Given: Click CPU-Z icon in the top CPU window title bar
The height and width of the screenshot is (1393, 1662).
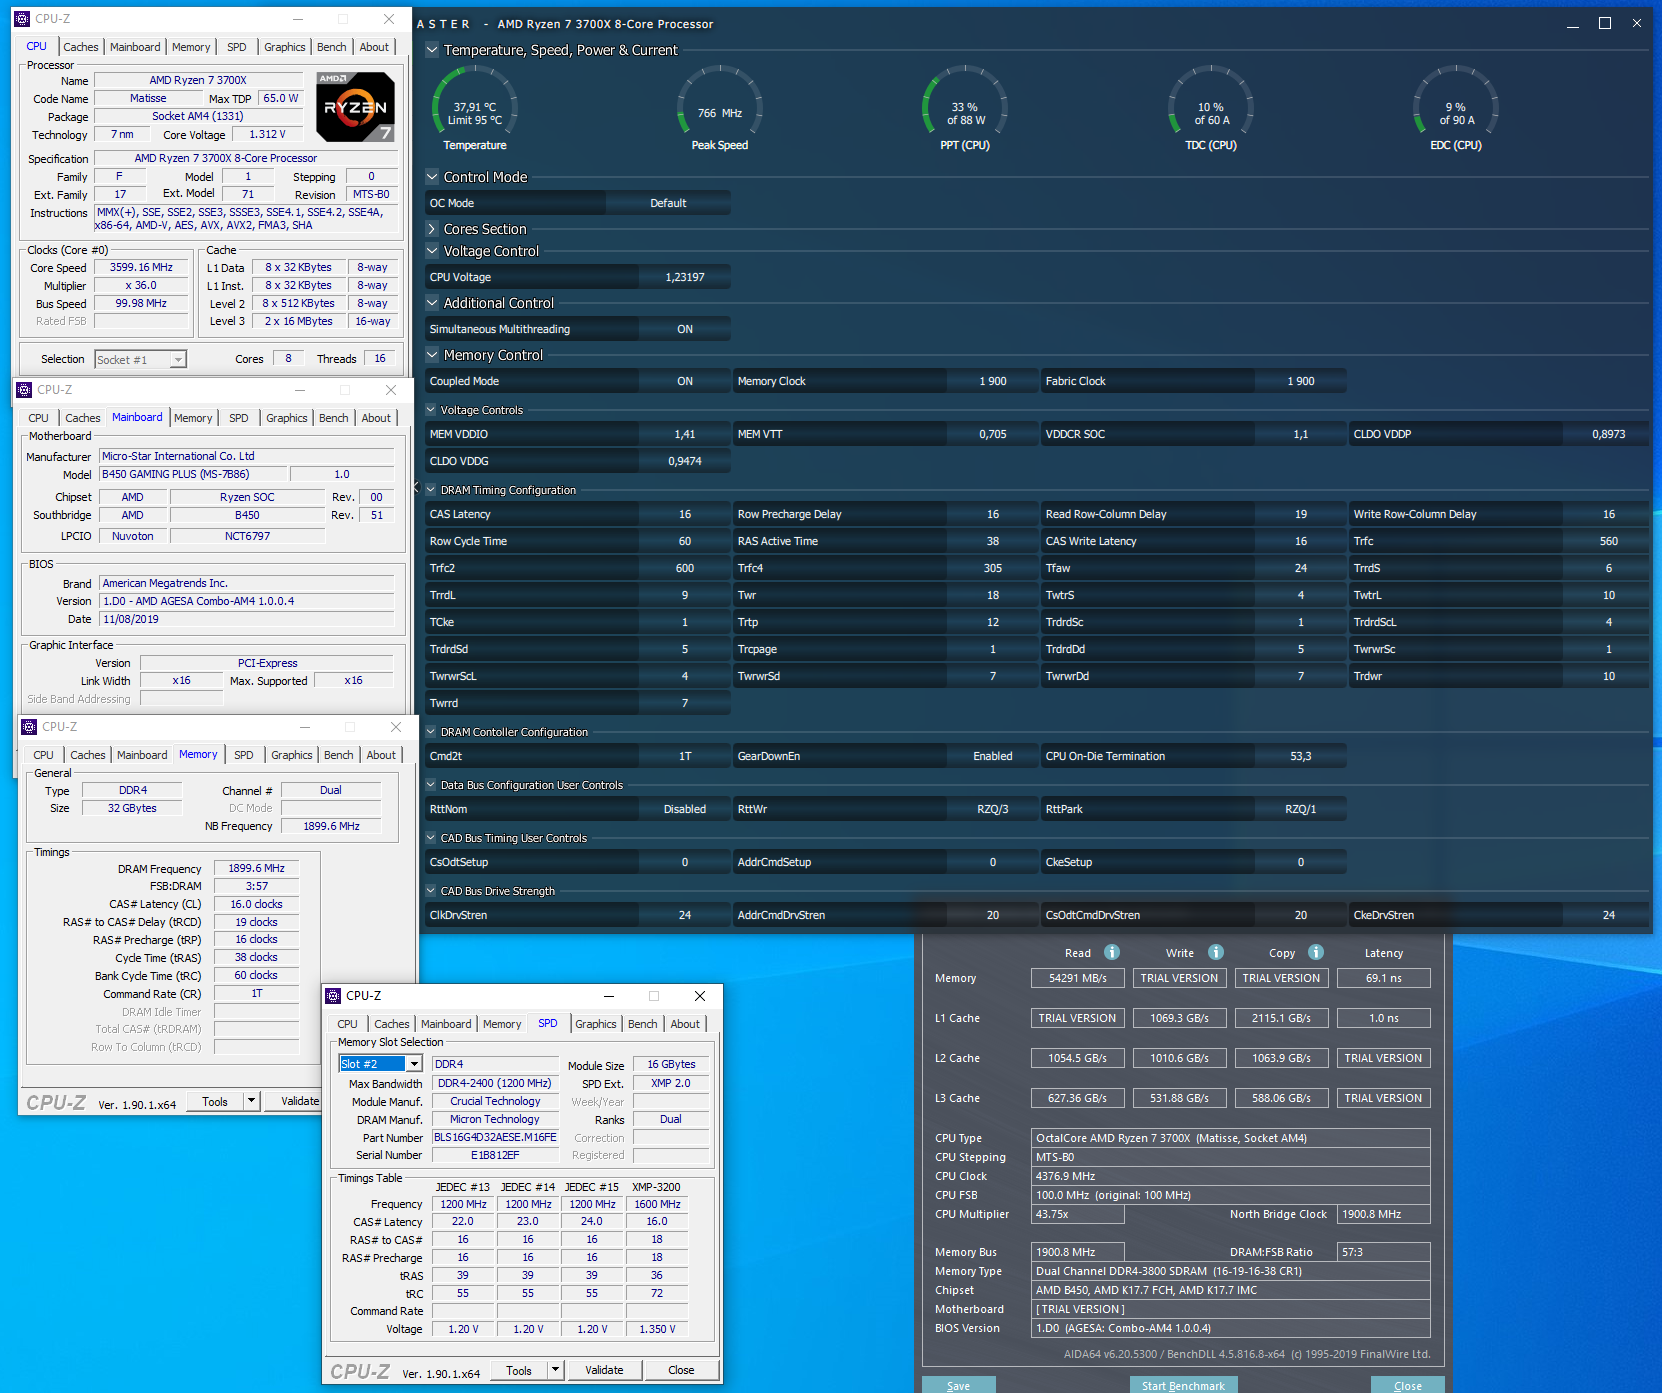Looking at the screenshot, I should [22, 19].
